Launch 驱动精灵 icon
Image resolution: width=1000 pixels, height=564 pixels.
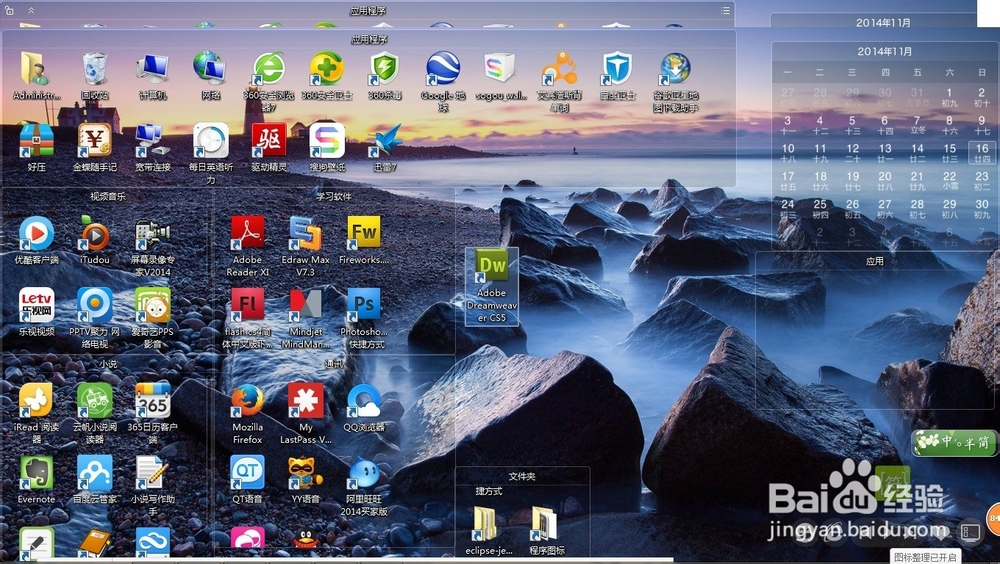268,140
